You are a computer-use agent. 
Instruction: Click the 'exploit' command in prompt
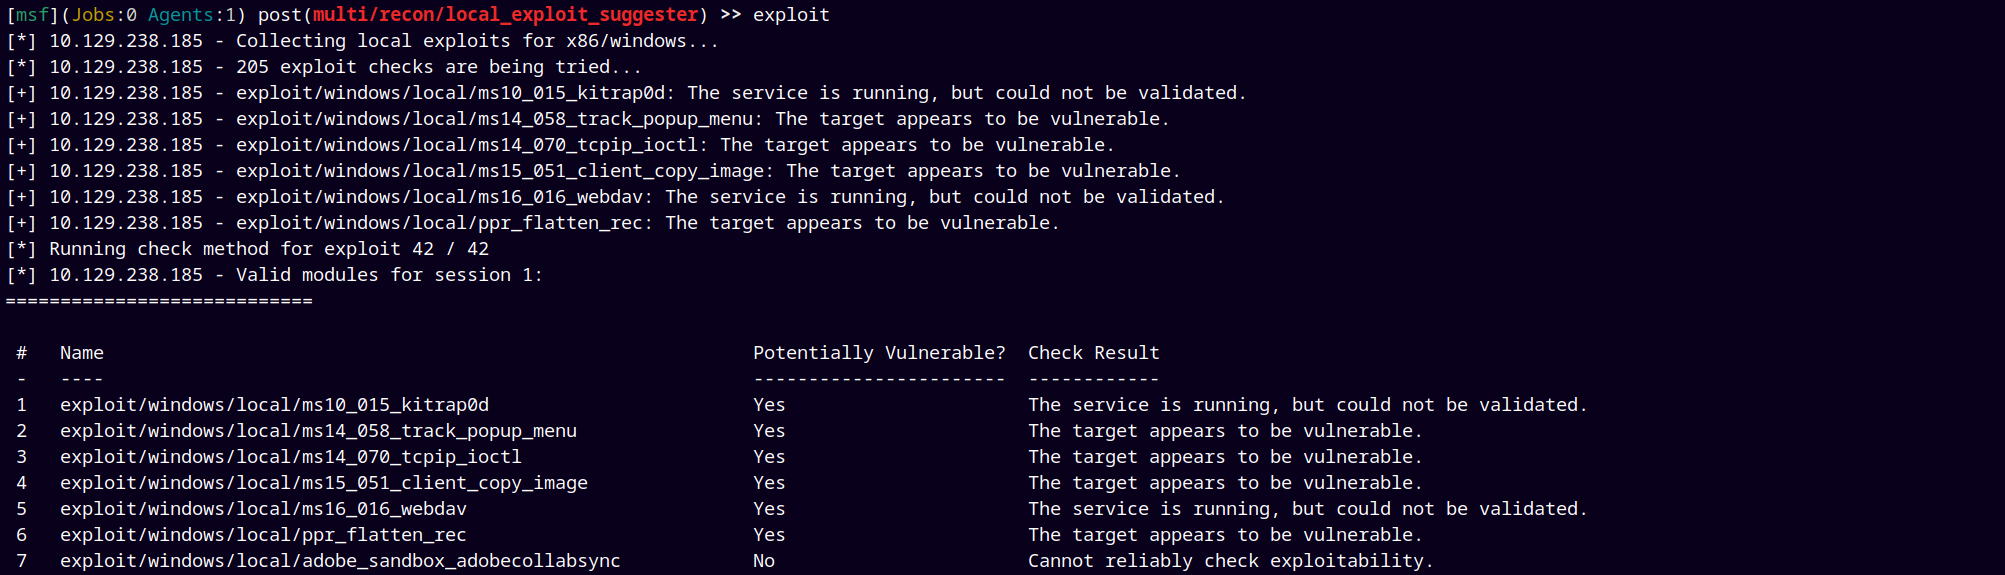point(791,15)
